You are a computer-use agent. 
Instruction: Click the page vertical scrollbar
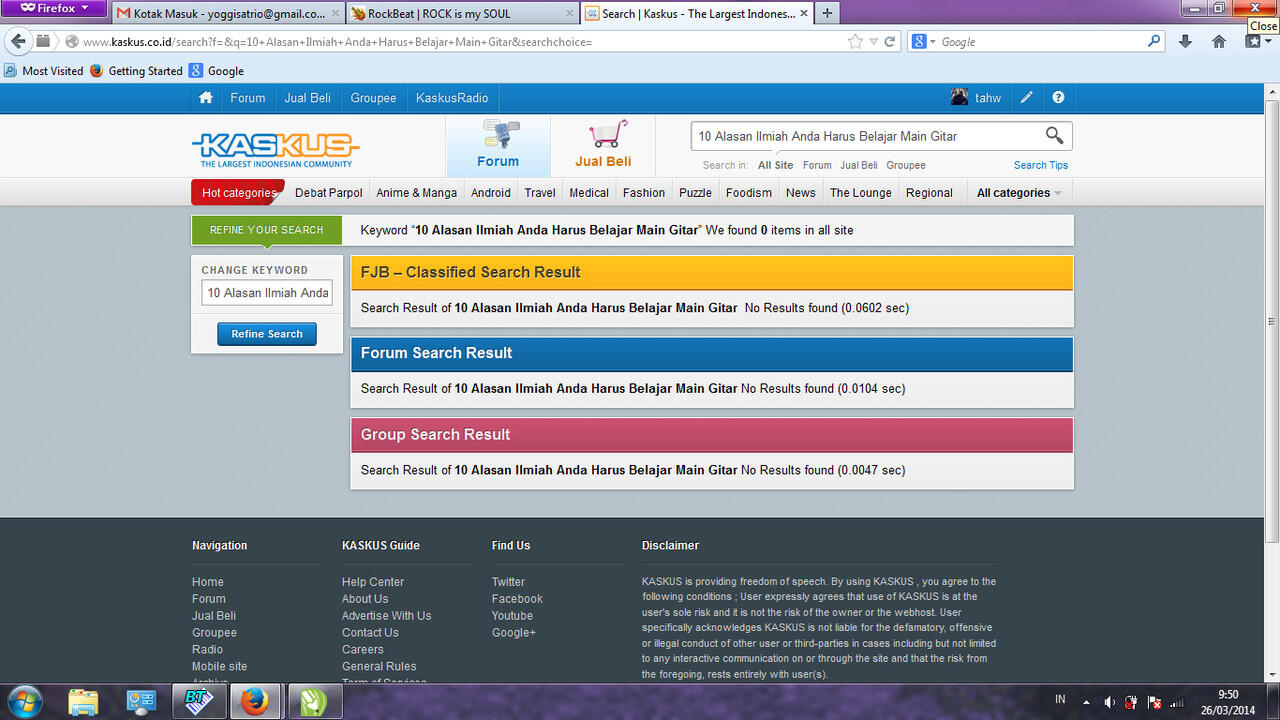(1272, 320)
